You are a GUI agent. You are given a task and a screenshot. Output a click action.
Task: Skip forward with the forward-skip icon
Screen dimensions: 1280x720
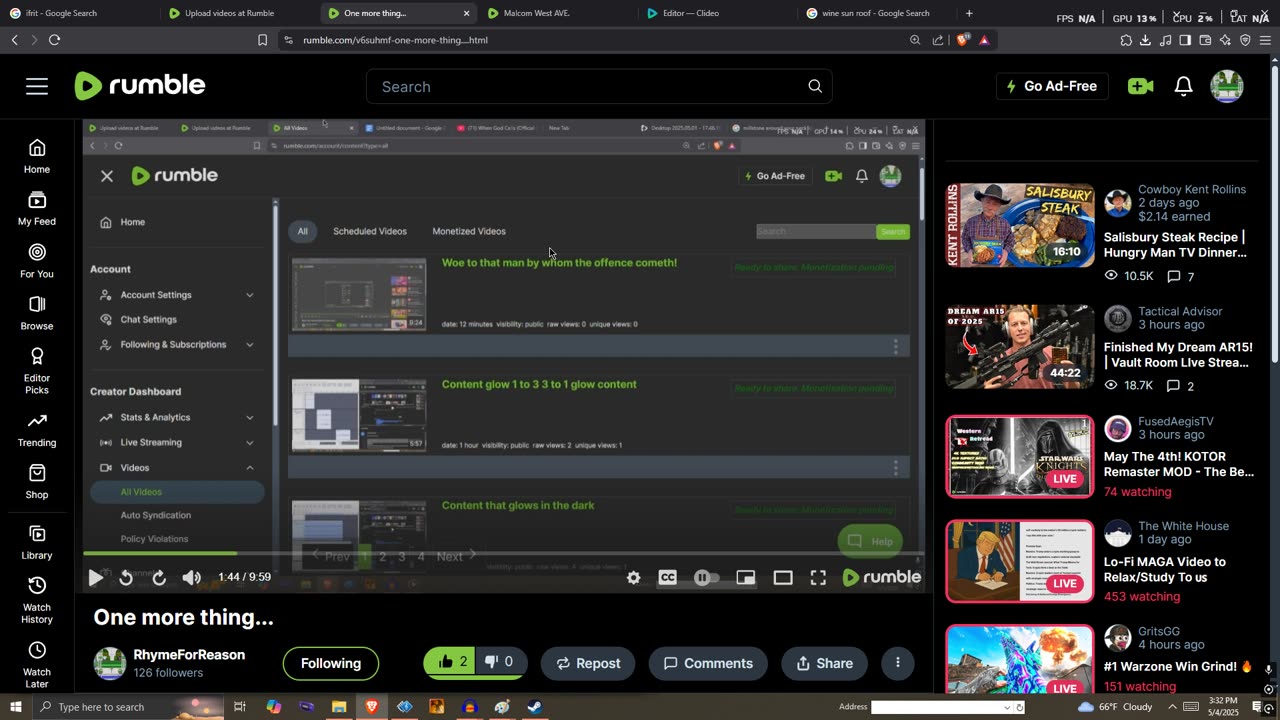point(159,577)
